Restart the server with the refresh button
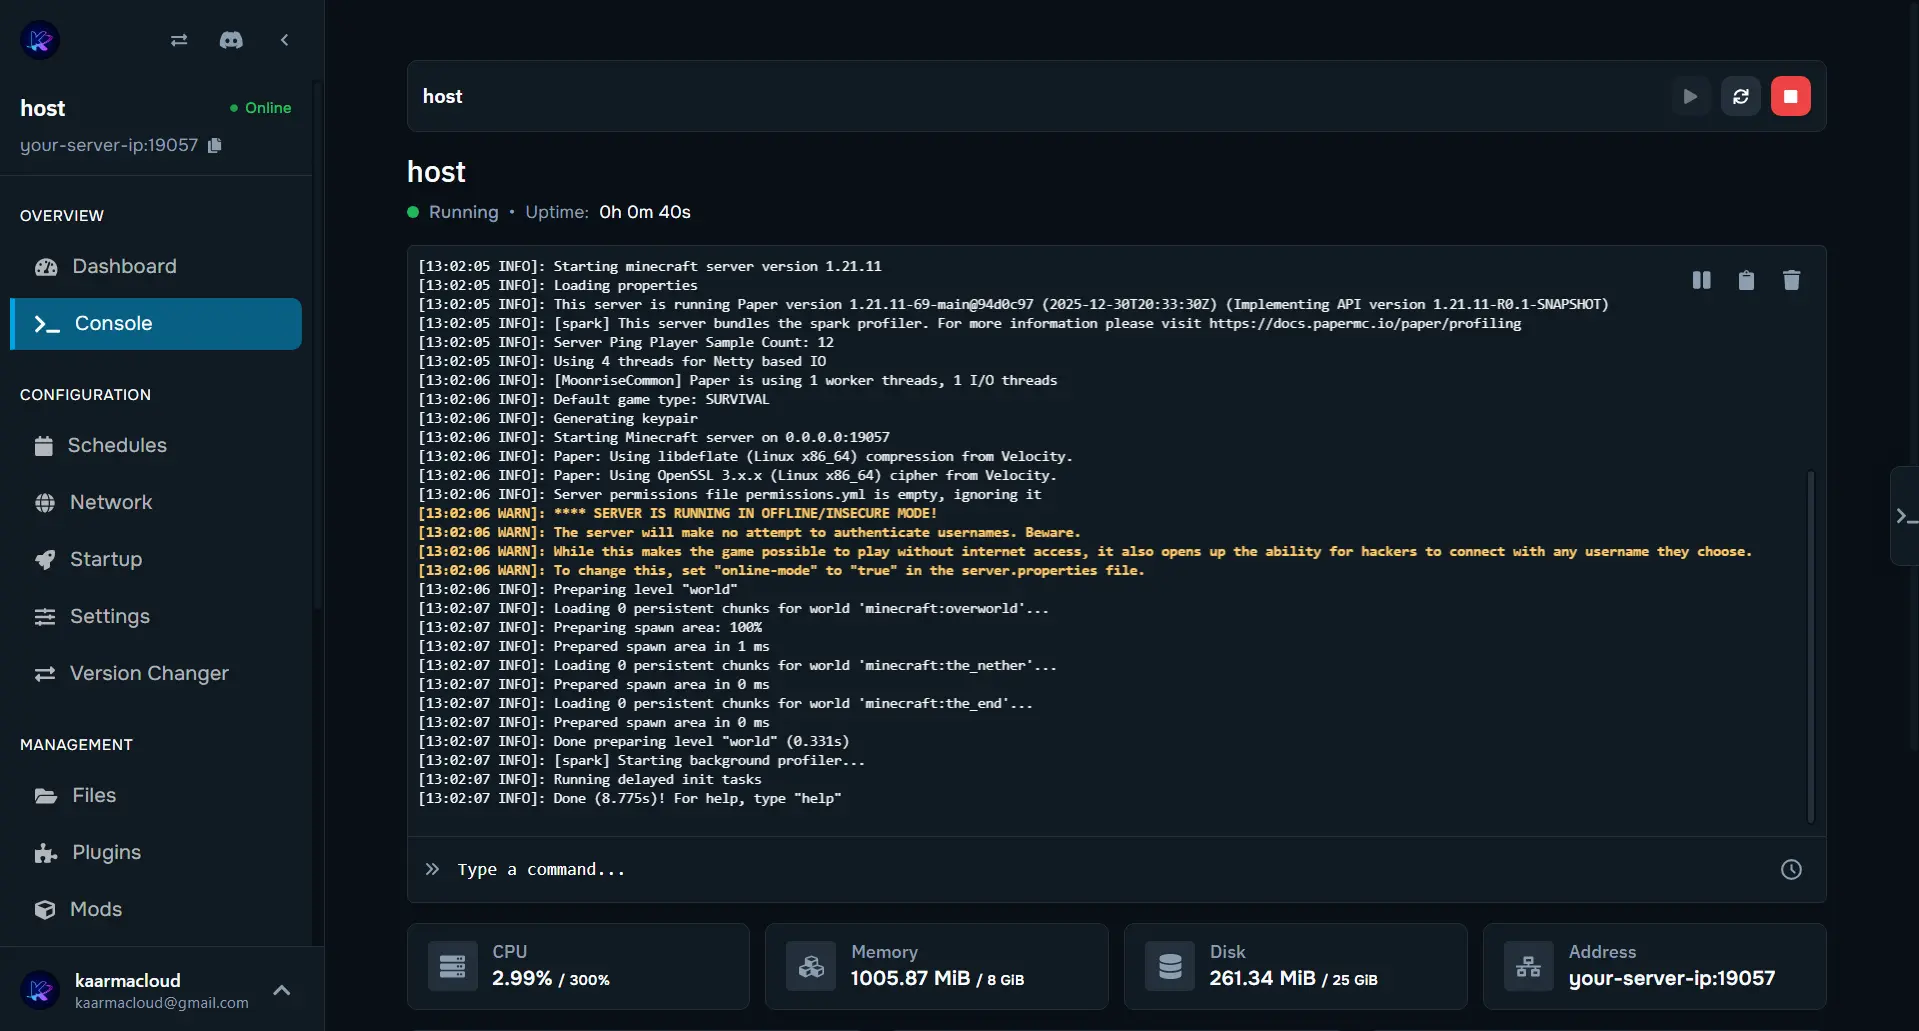Screen dimensions: 1919x1031 (x=1740, y=96)
